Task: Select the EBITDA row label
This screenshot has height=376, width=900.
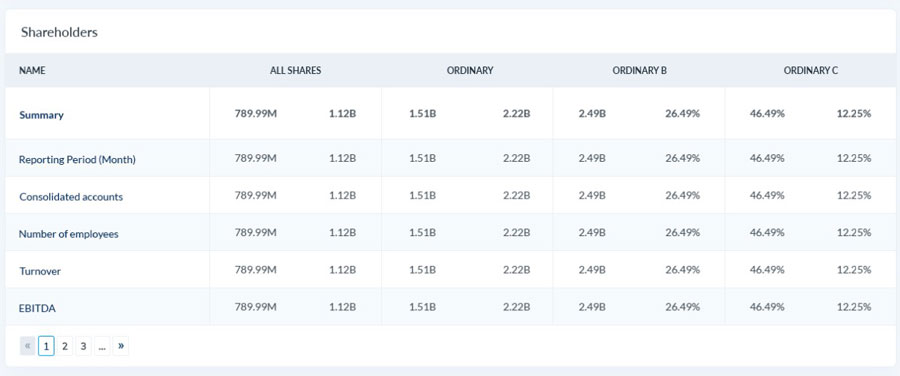Action: pyautogui.click(x=37, y=308)
